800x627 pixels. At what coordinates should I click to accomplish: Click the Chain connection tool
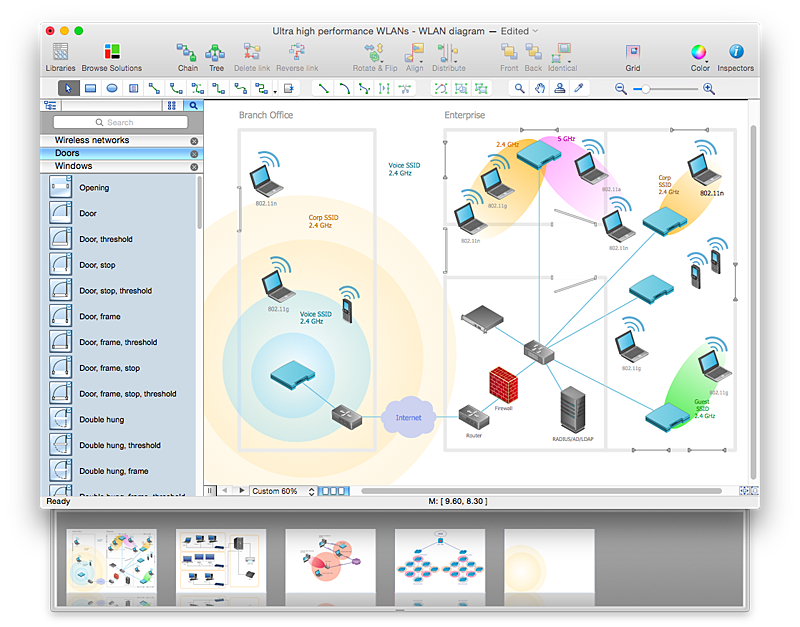point(187,57)
